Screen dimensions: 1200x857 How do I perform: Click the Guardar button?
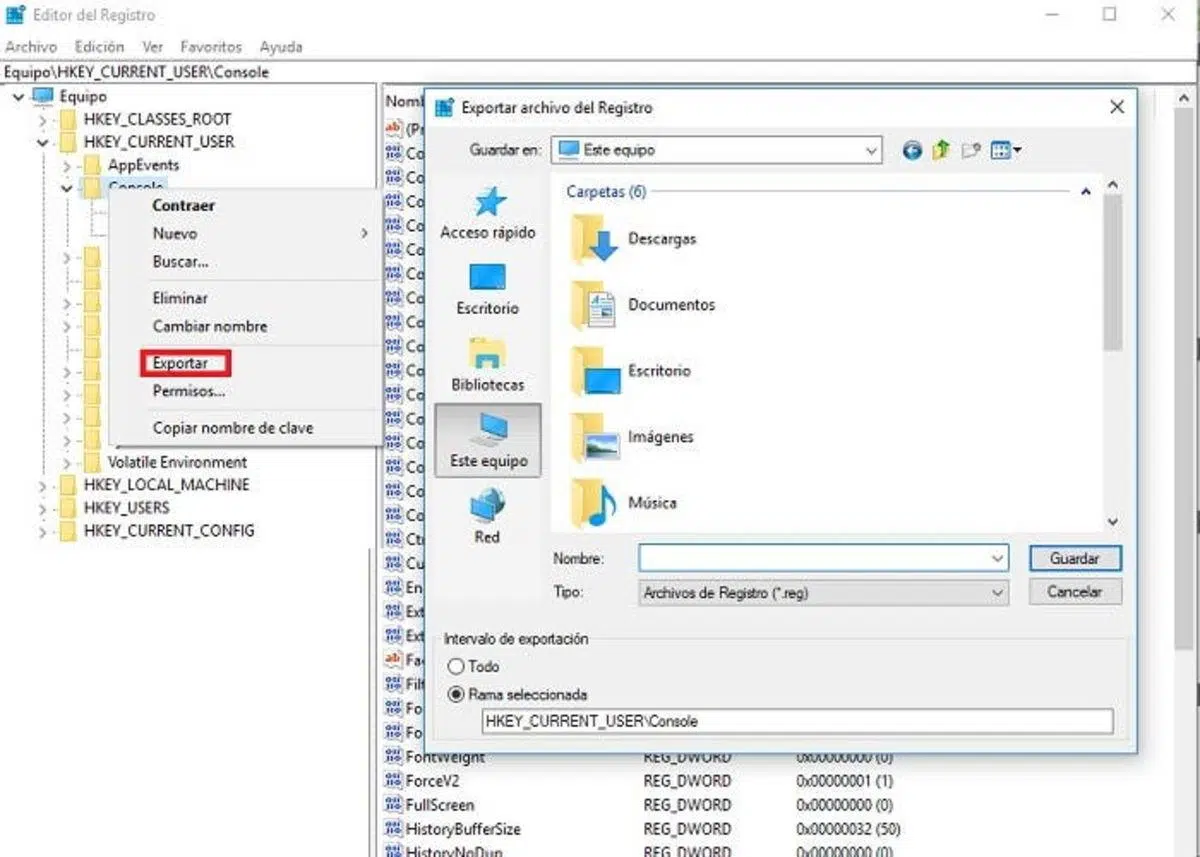coord(1074,559)
